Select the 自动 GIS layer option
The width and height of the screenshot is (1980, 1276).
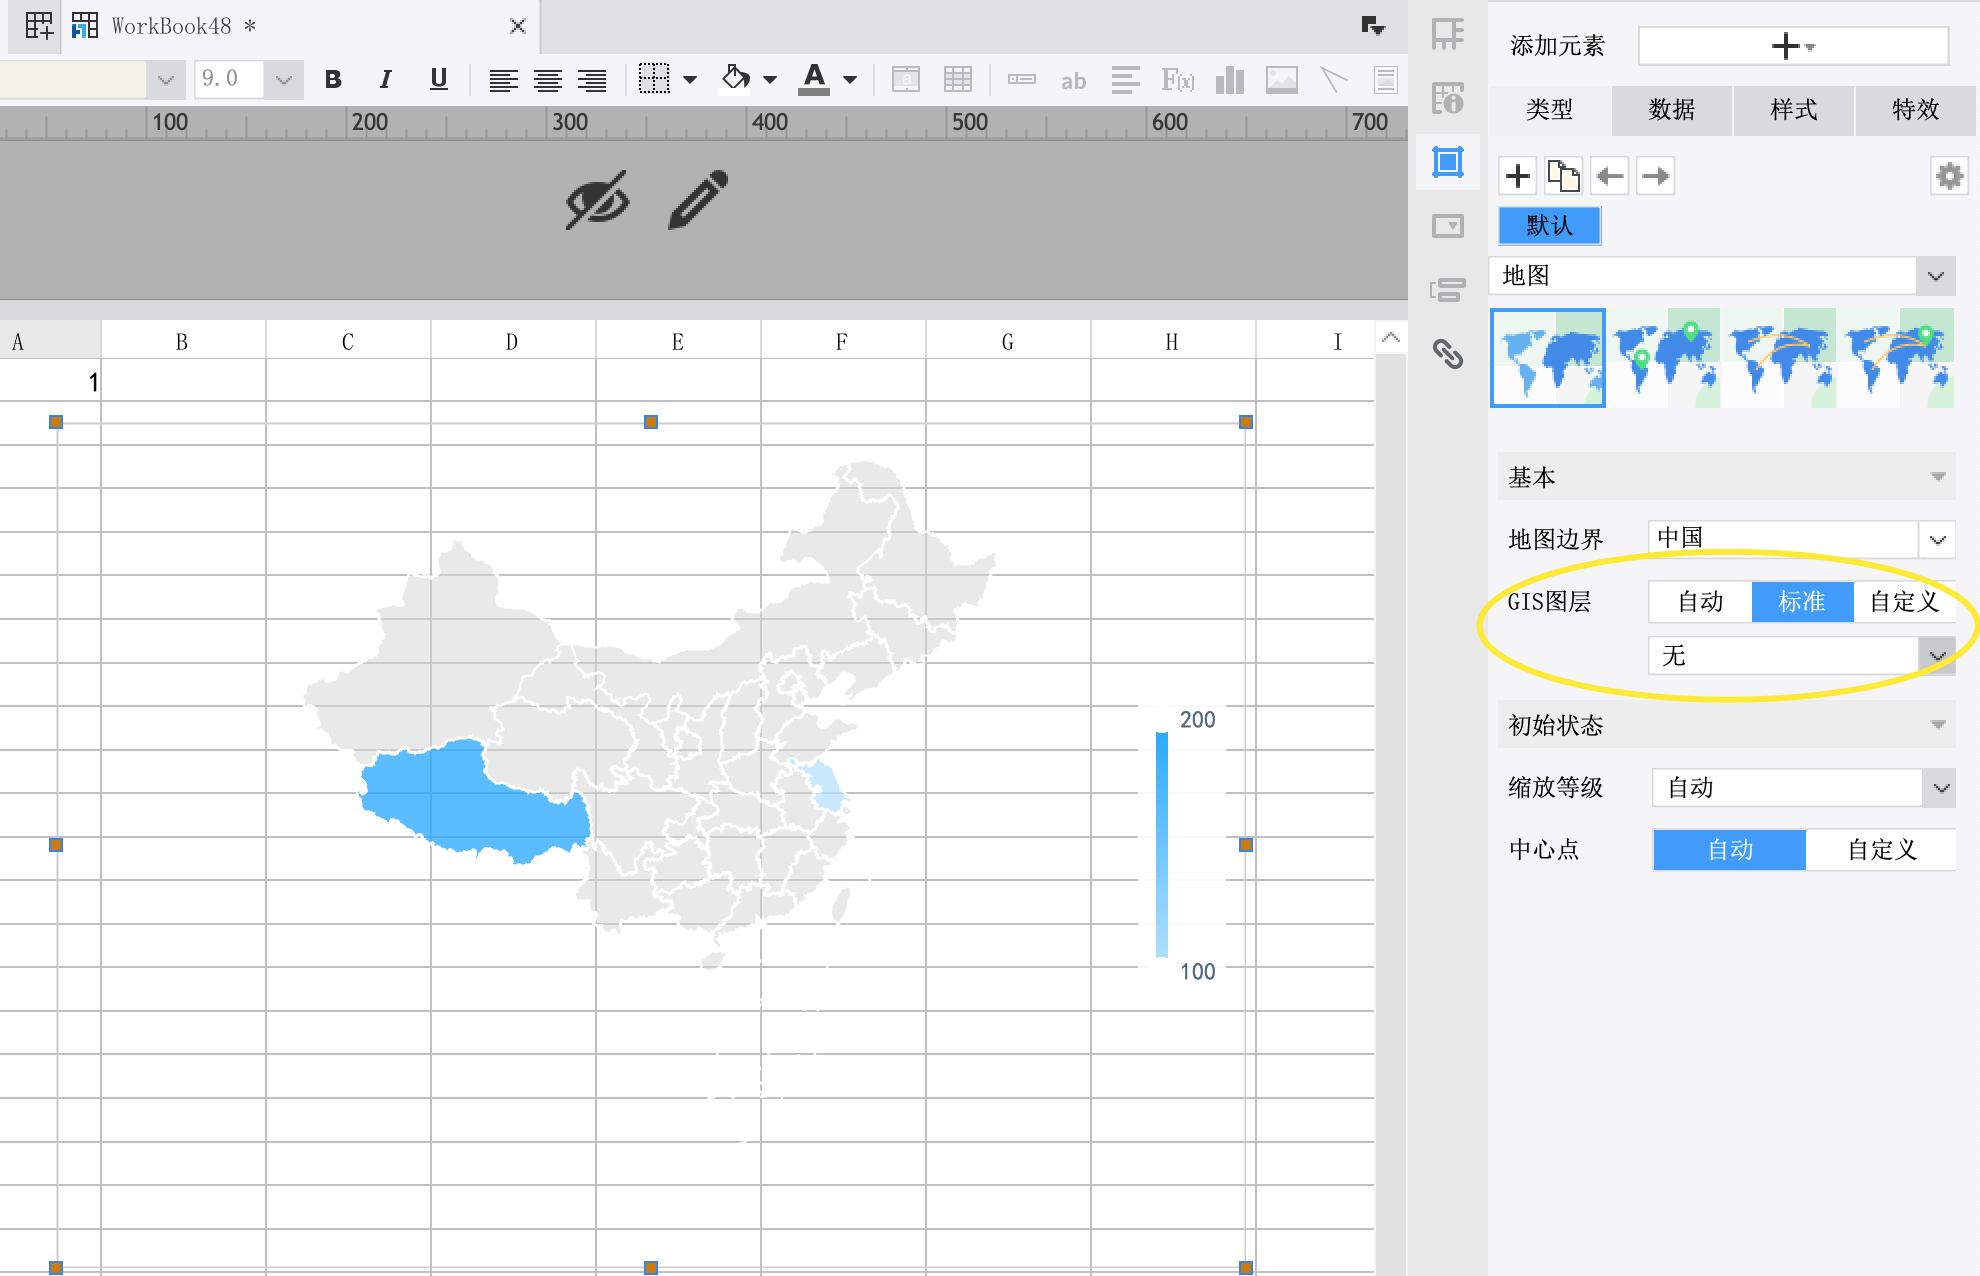(x=1700, y=601)
